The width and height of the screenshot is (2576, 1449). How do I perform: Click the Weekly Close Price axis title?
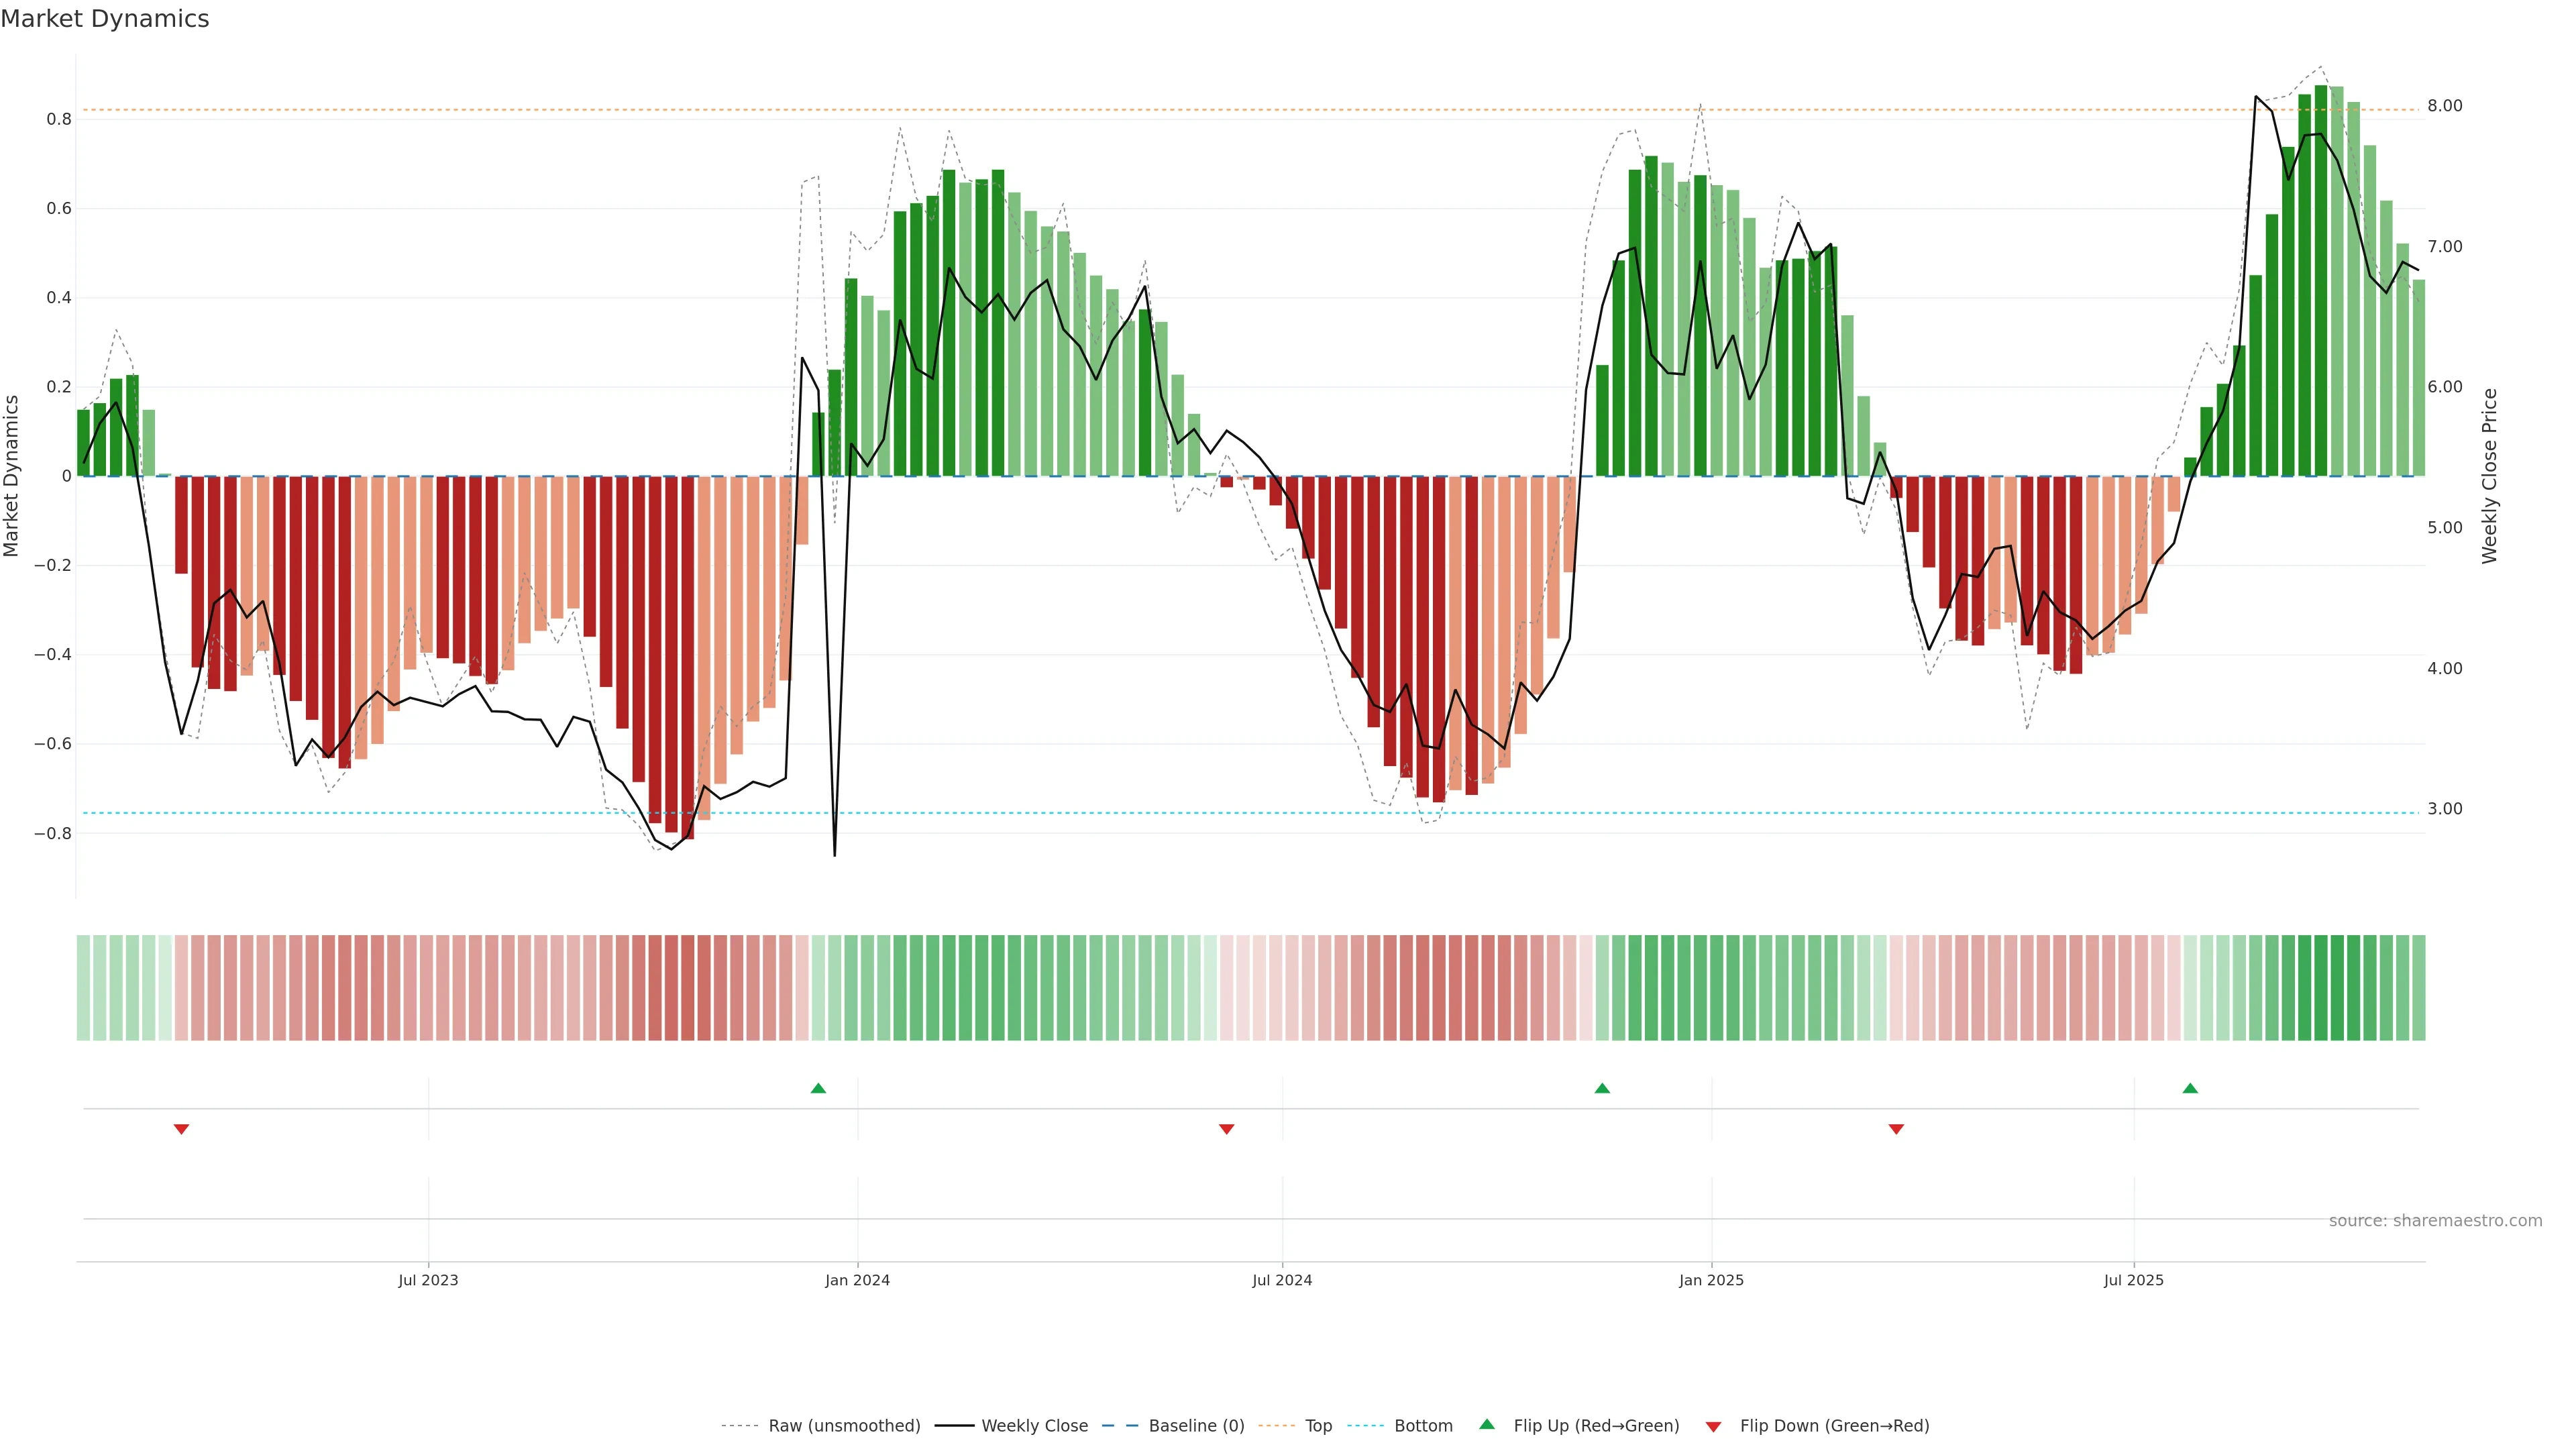[x=2490, y=476]
